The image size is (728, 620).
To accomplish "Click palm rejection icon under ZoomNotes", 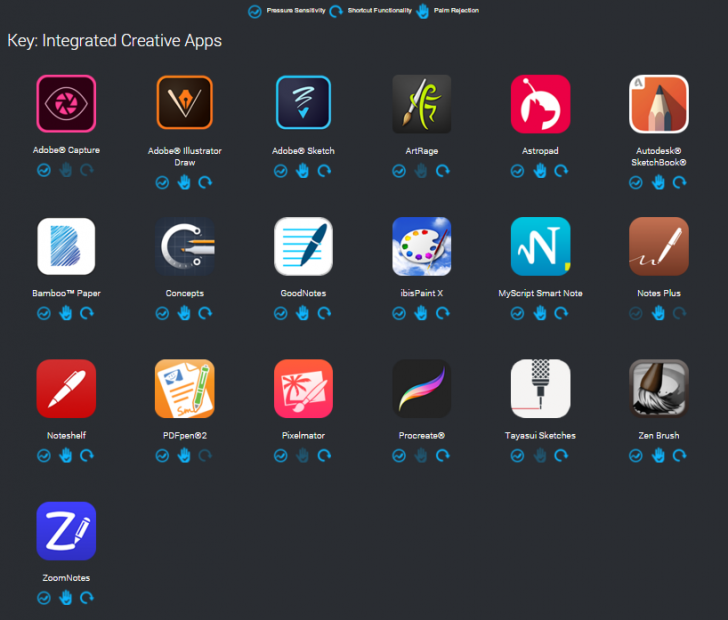I will coord(66,597).
